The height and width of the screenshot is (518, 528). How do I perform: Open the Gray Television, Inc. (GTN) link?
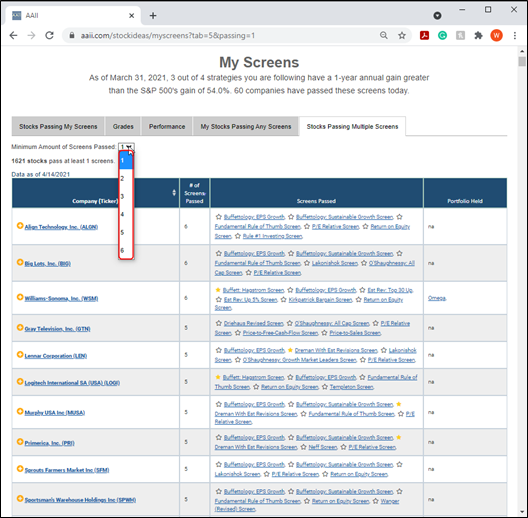click(57, 329)
